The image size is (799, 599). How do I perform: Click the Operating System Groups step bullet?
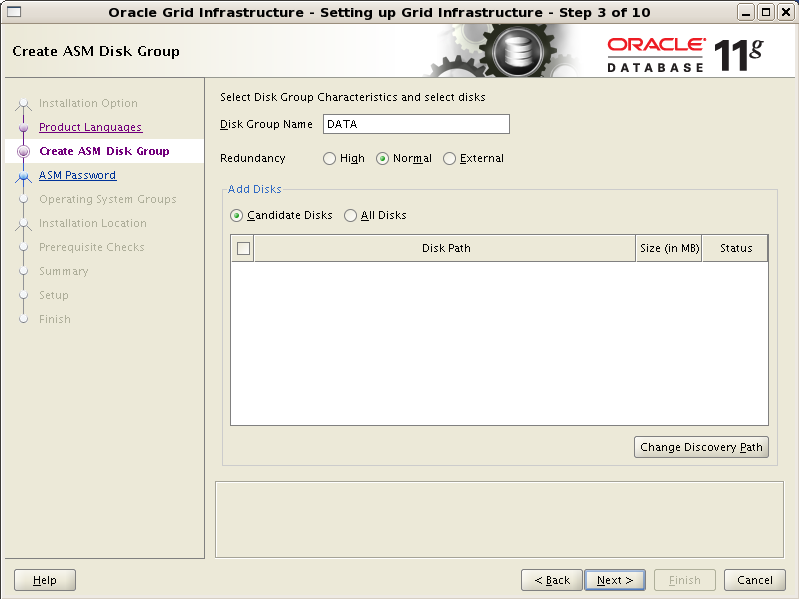click(23, 199)
